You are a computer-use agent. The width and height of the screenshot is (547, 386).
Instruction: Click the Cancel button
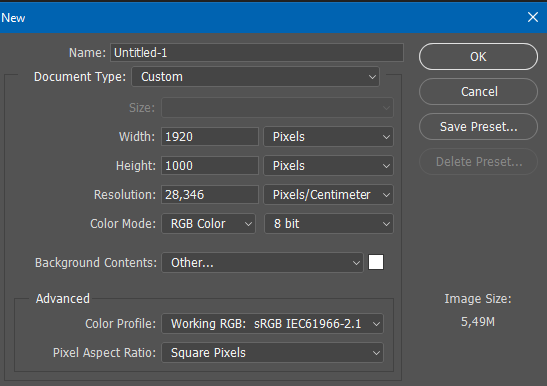pyautogui.click(x=478, y=91)
